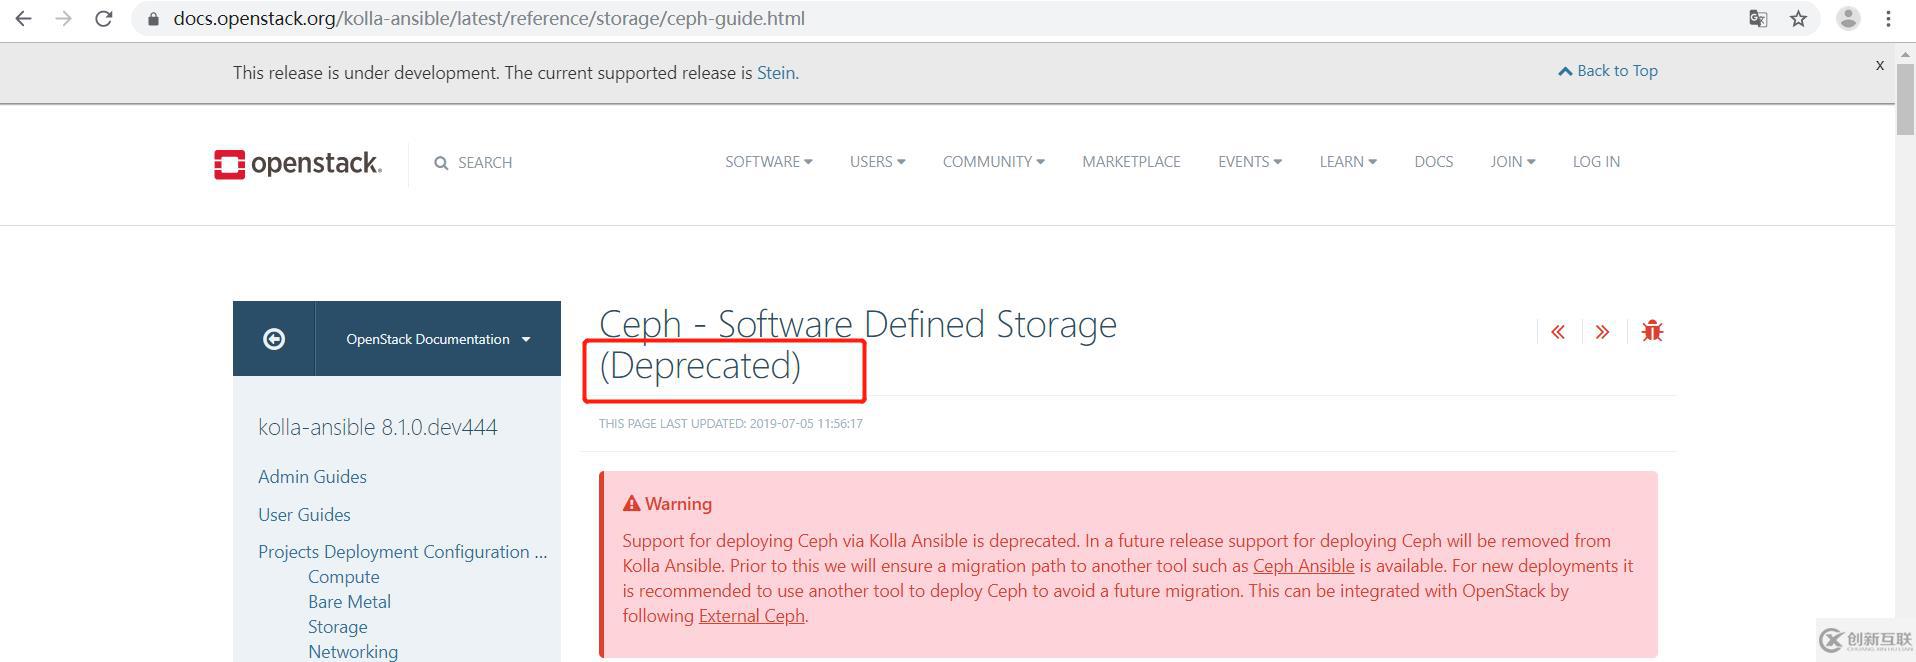The height and width of the screenshot is (662, 1916).
Task: Go to previous page double-left chevron
Action: click(x=1558, y=332)
